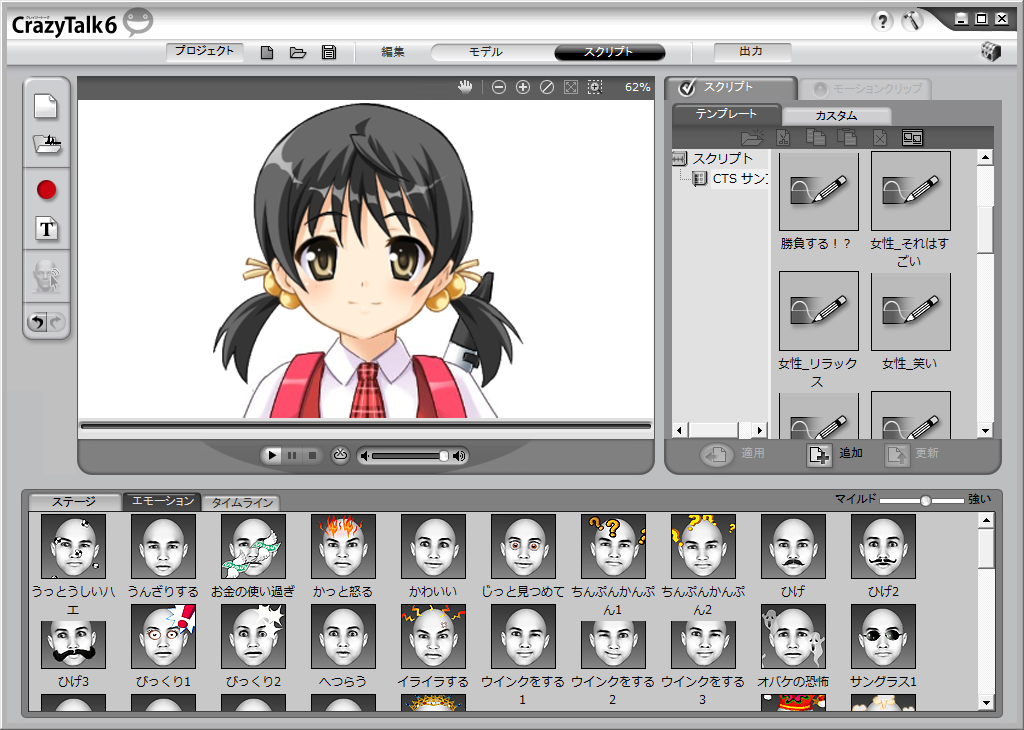Viewport: 1024px width, 730px height.
Task: Switch to the ステージ tab
Action: pos(74,501)
